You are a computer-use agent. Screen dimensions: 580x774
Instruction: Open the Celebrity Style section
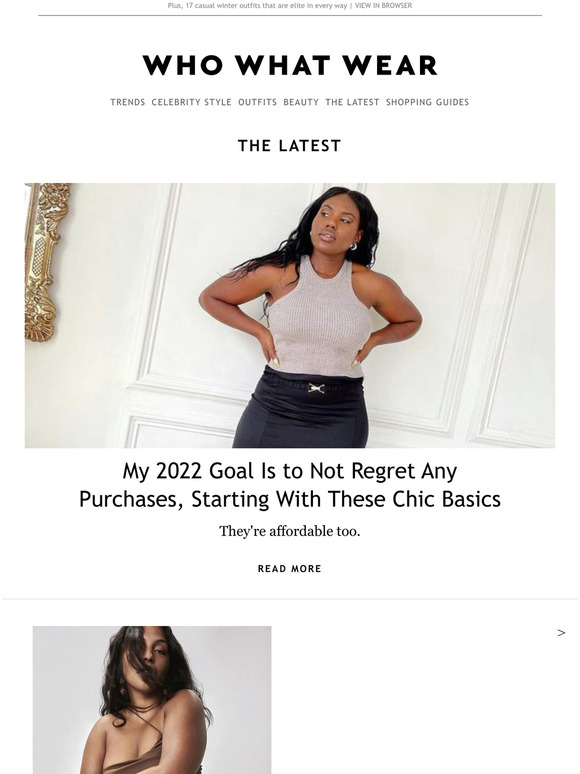click(x=192, y=102)
